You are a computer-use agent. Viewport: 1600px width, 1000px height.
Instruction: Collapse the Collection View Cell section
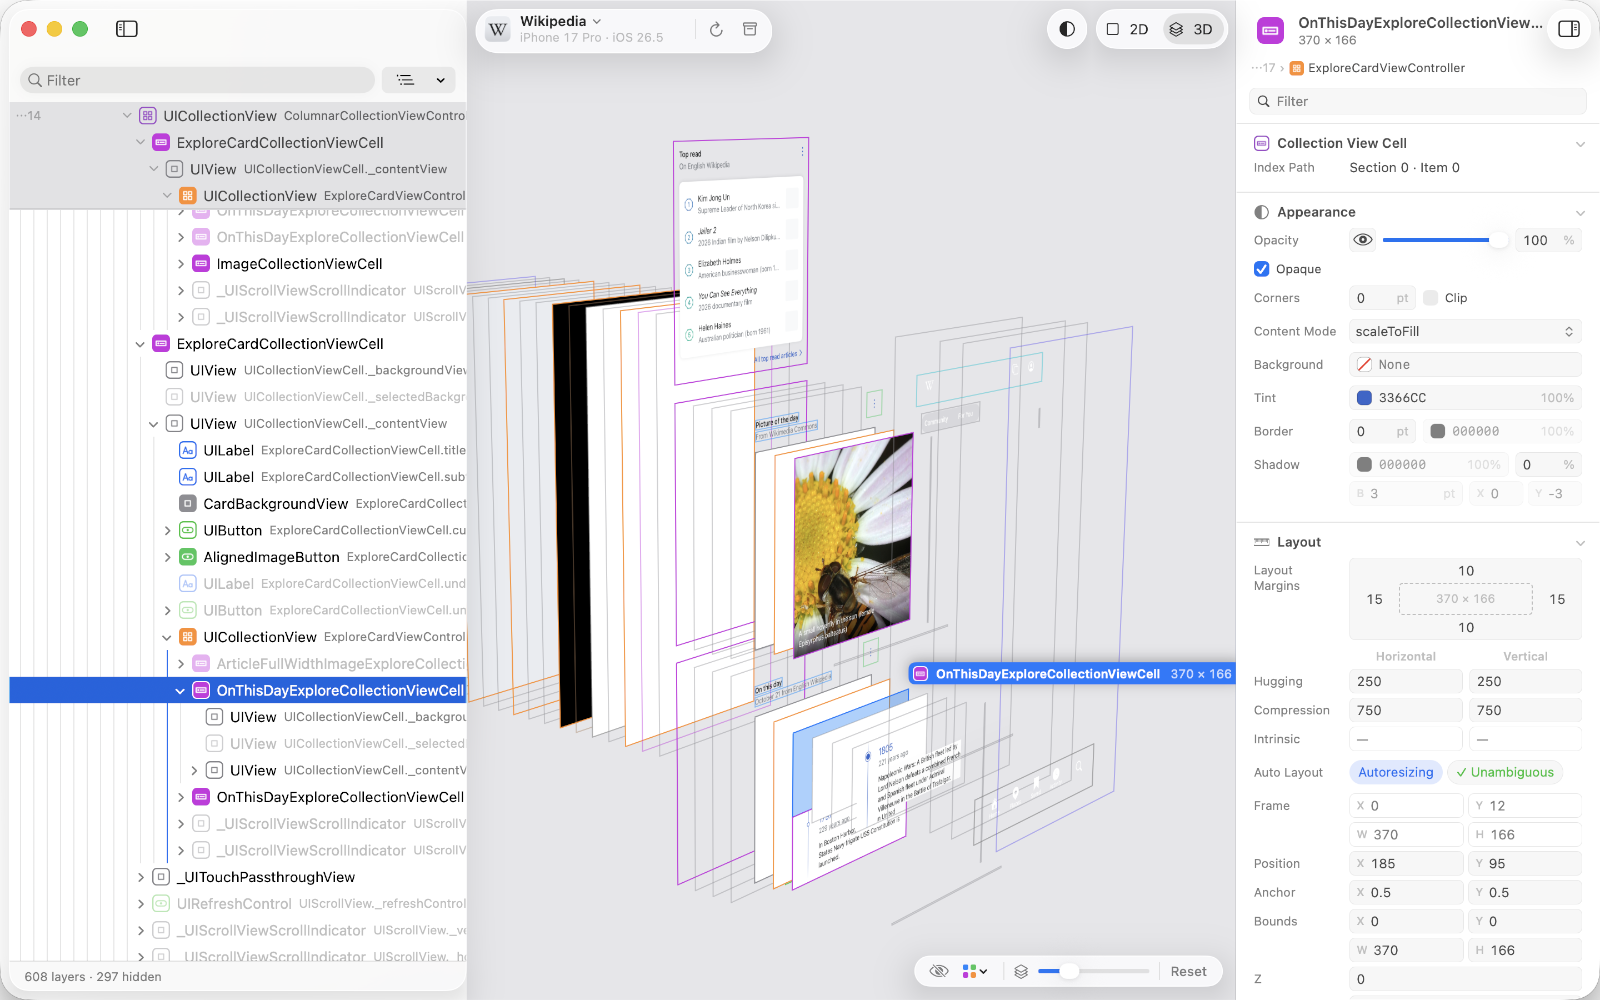pyautogui.click(x=1580, y=143)
